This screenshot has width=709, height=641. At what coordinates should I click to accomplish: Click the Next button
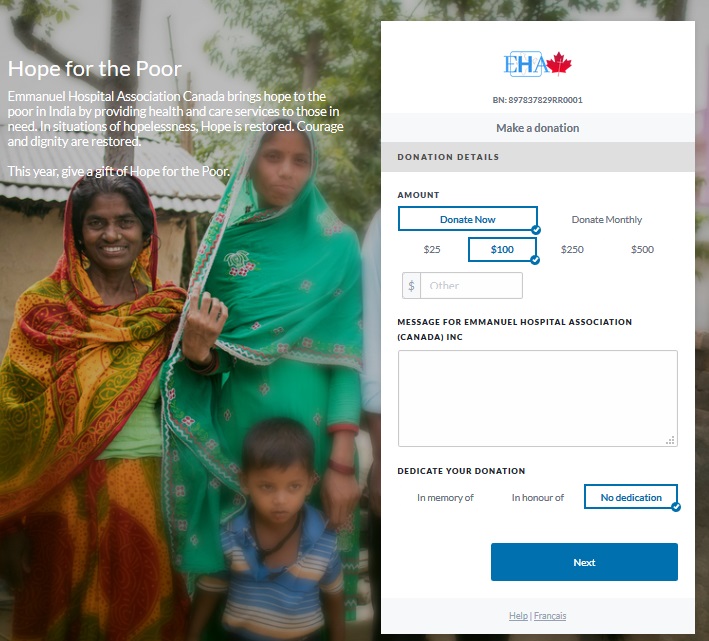584,562
